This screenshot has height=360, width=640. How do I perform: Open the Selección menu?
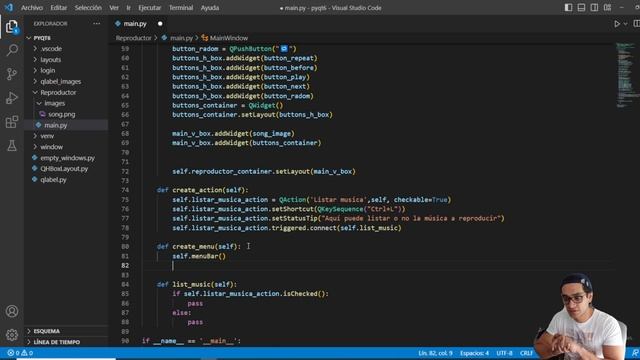pyautogui.click(x=88, y=8)
